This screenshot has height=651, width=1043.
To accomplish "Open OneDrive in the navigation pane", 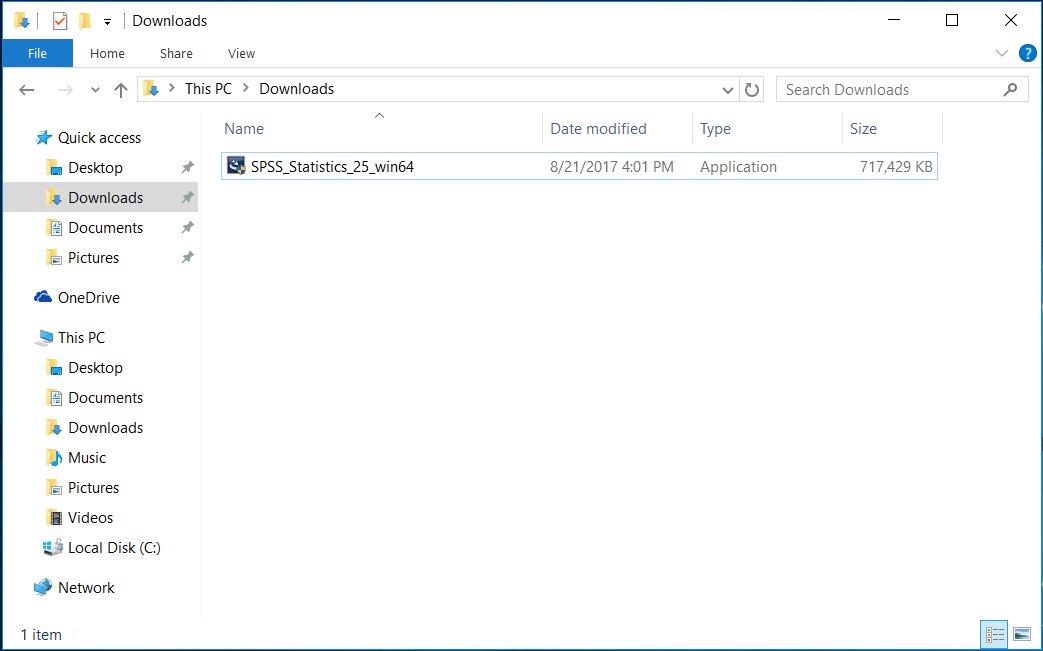I will click(88, 298).
